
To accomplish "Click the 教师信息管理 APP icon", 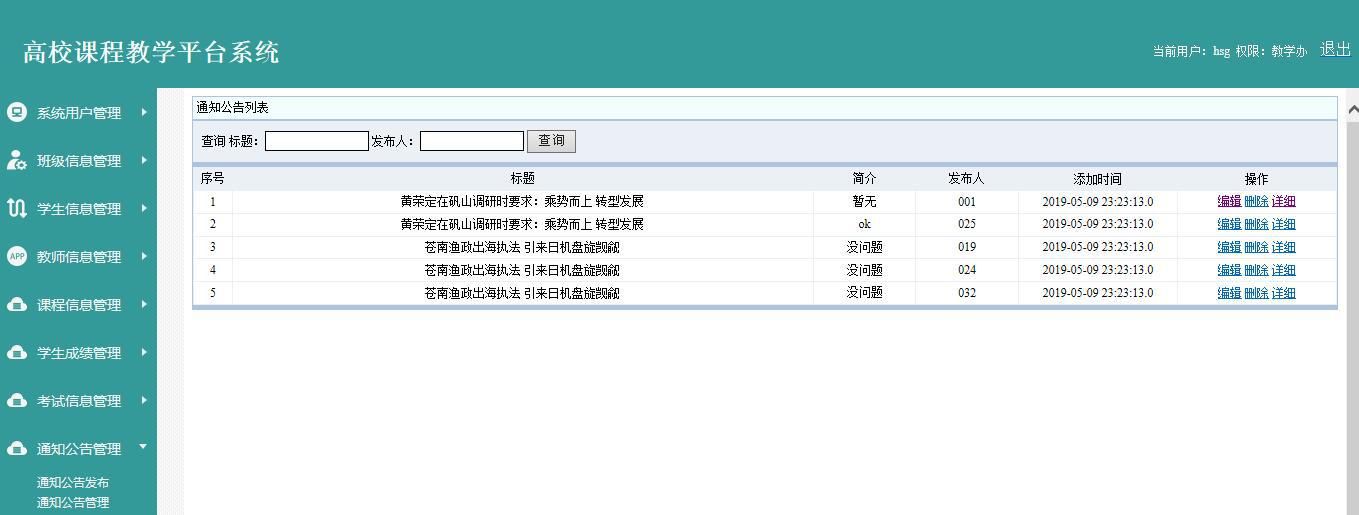I will tap(17, 256).
